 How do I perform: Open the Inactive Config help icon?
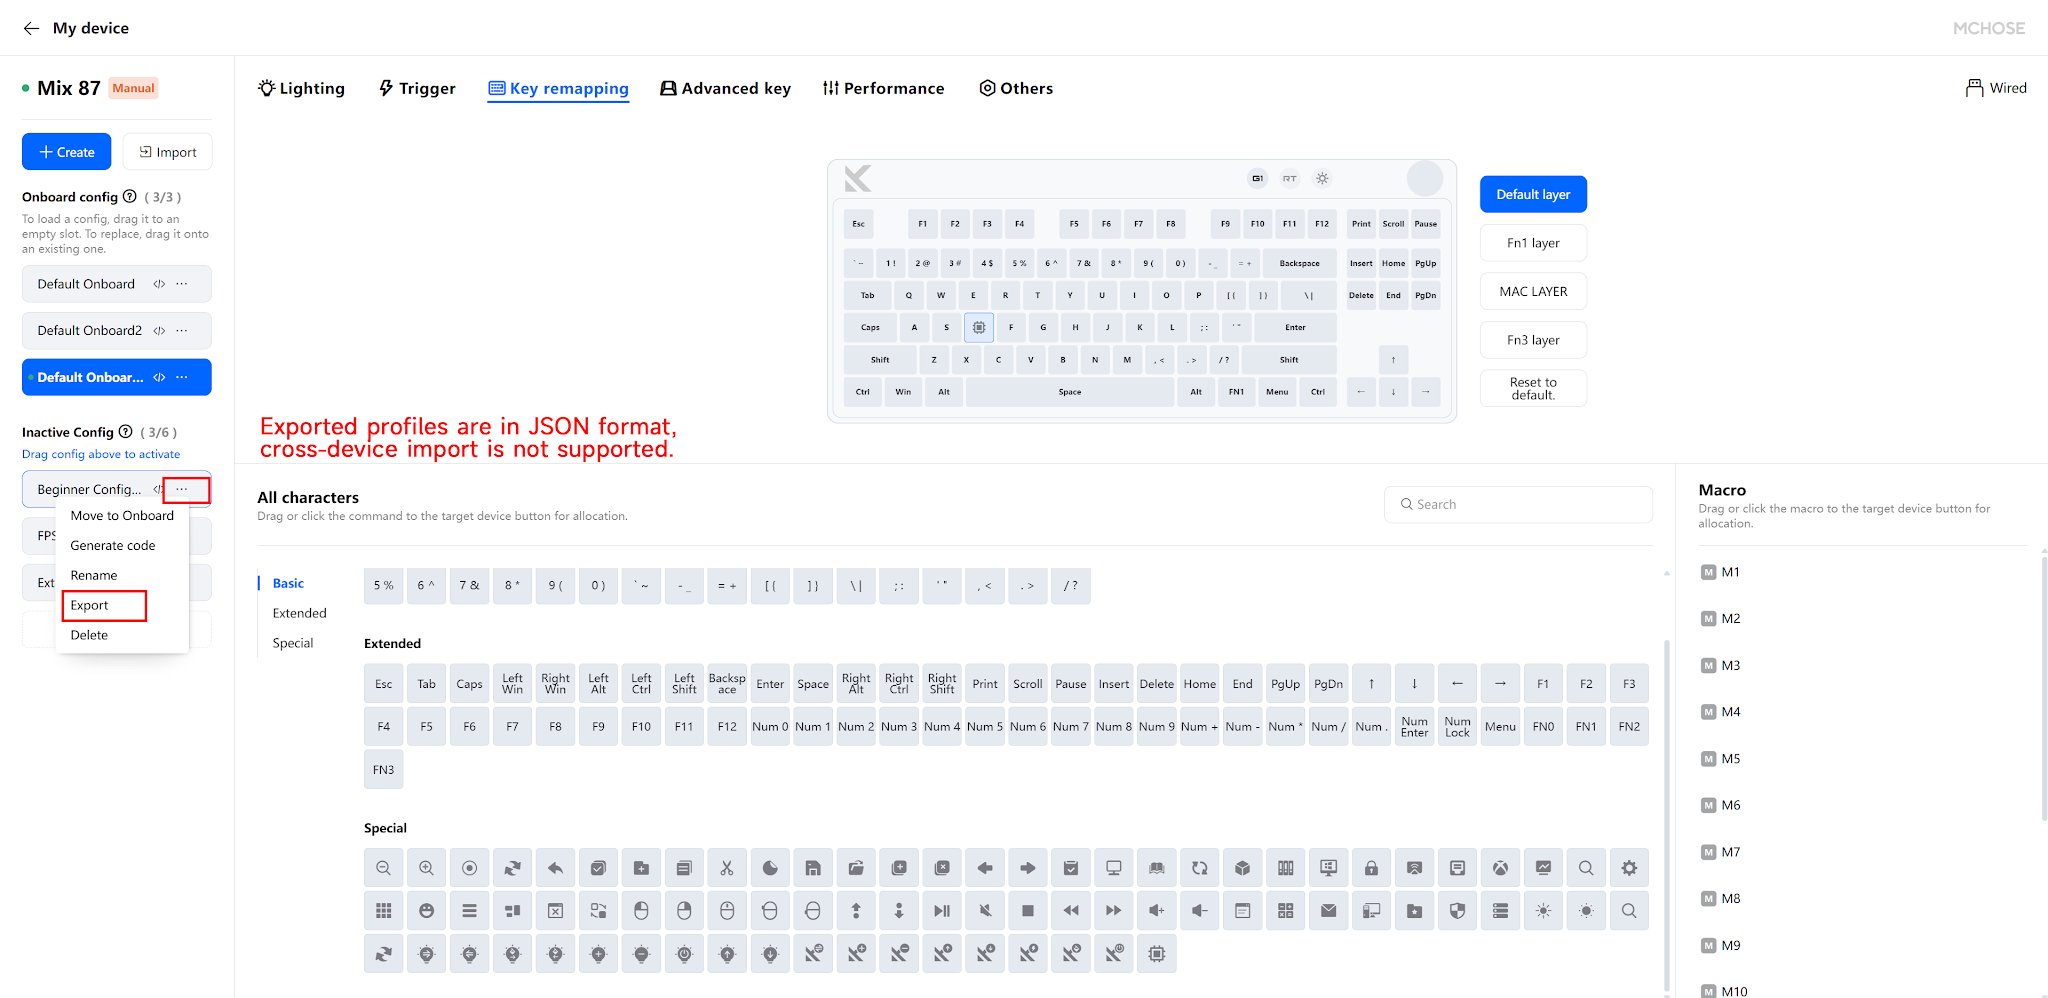click(x=125, y=432)
